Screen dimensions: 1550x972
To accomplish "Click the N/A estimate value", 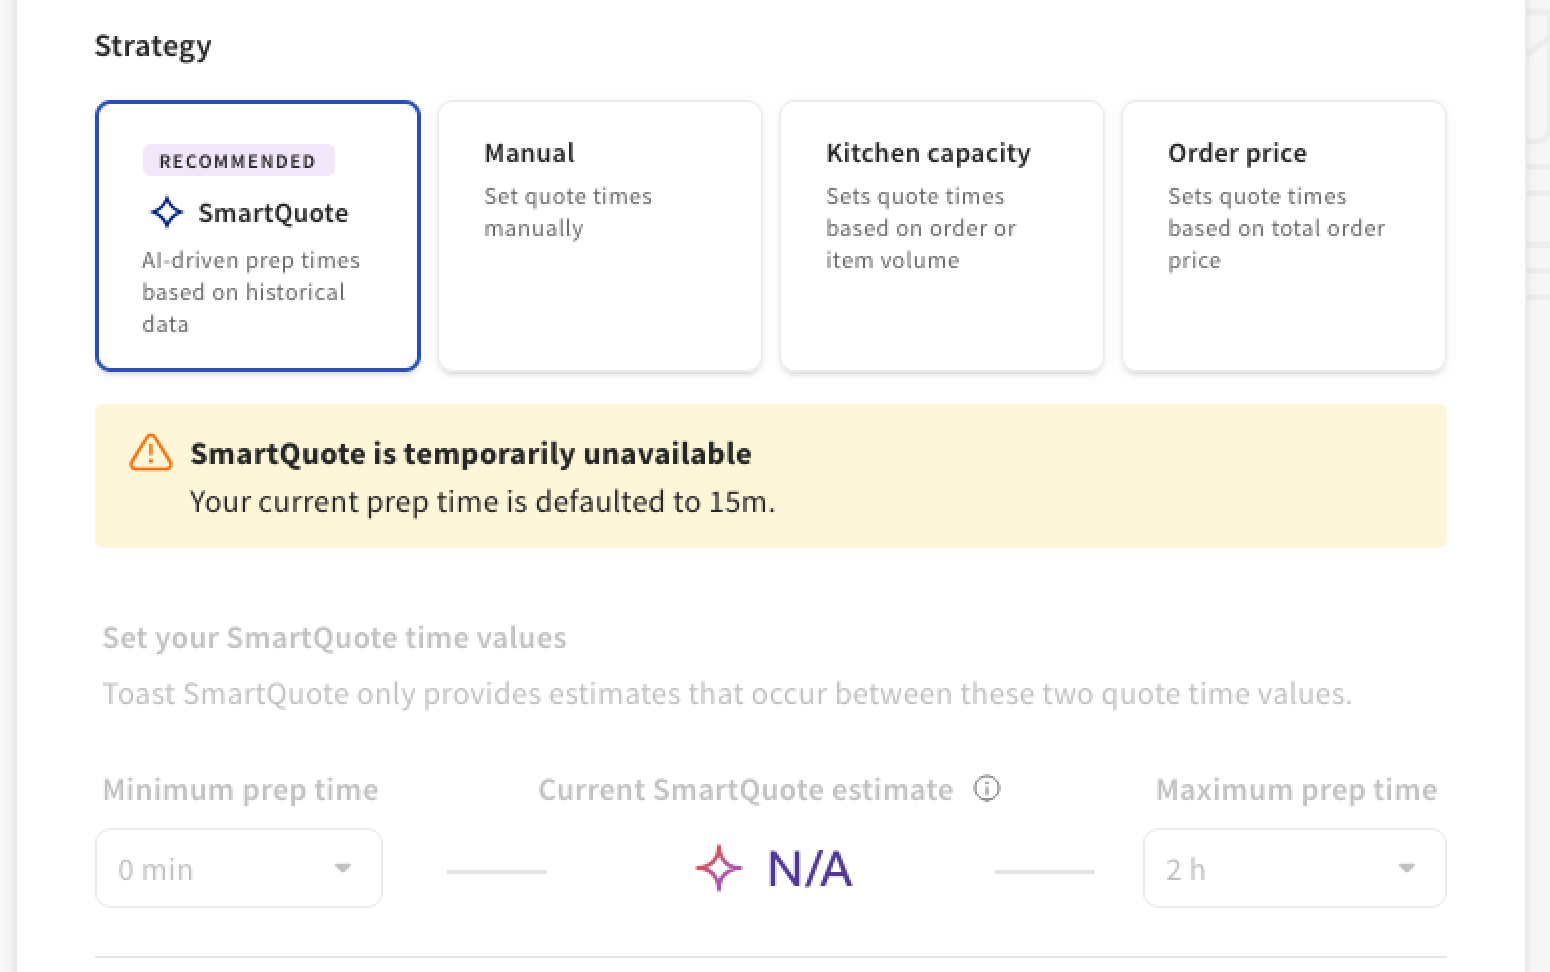I will [x=810, y=868].
